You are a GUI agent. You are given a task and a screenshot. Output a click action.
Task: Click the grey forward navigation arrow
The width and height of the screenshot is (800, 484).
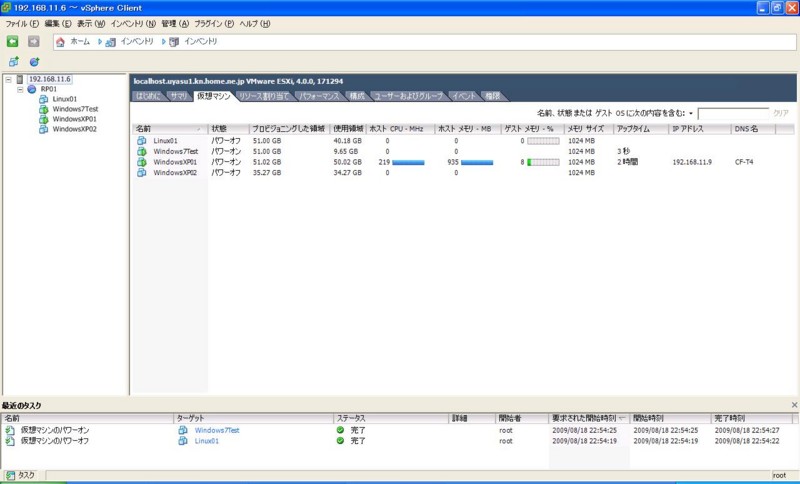pyautogui.click(x=34, y=42)
